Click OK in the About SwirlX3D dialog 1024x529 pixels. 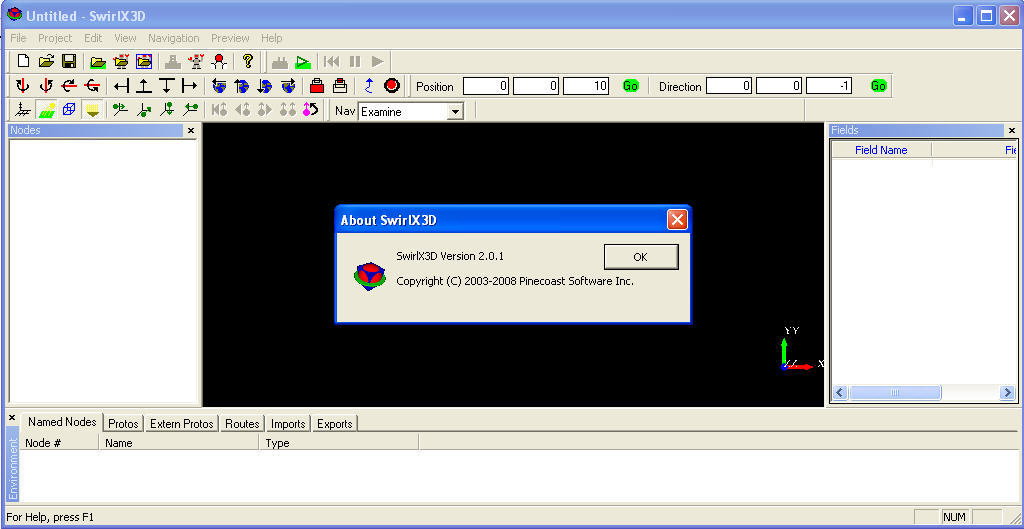click(x=641, y=257)
